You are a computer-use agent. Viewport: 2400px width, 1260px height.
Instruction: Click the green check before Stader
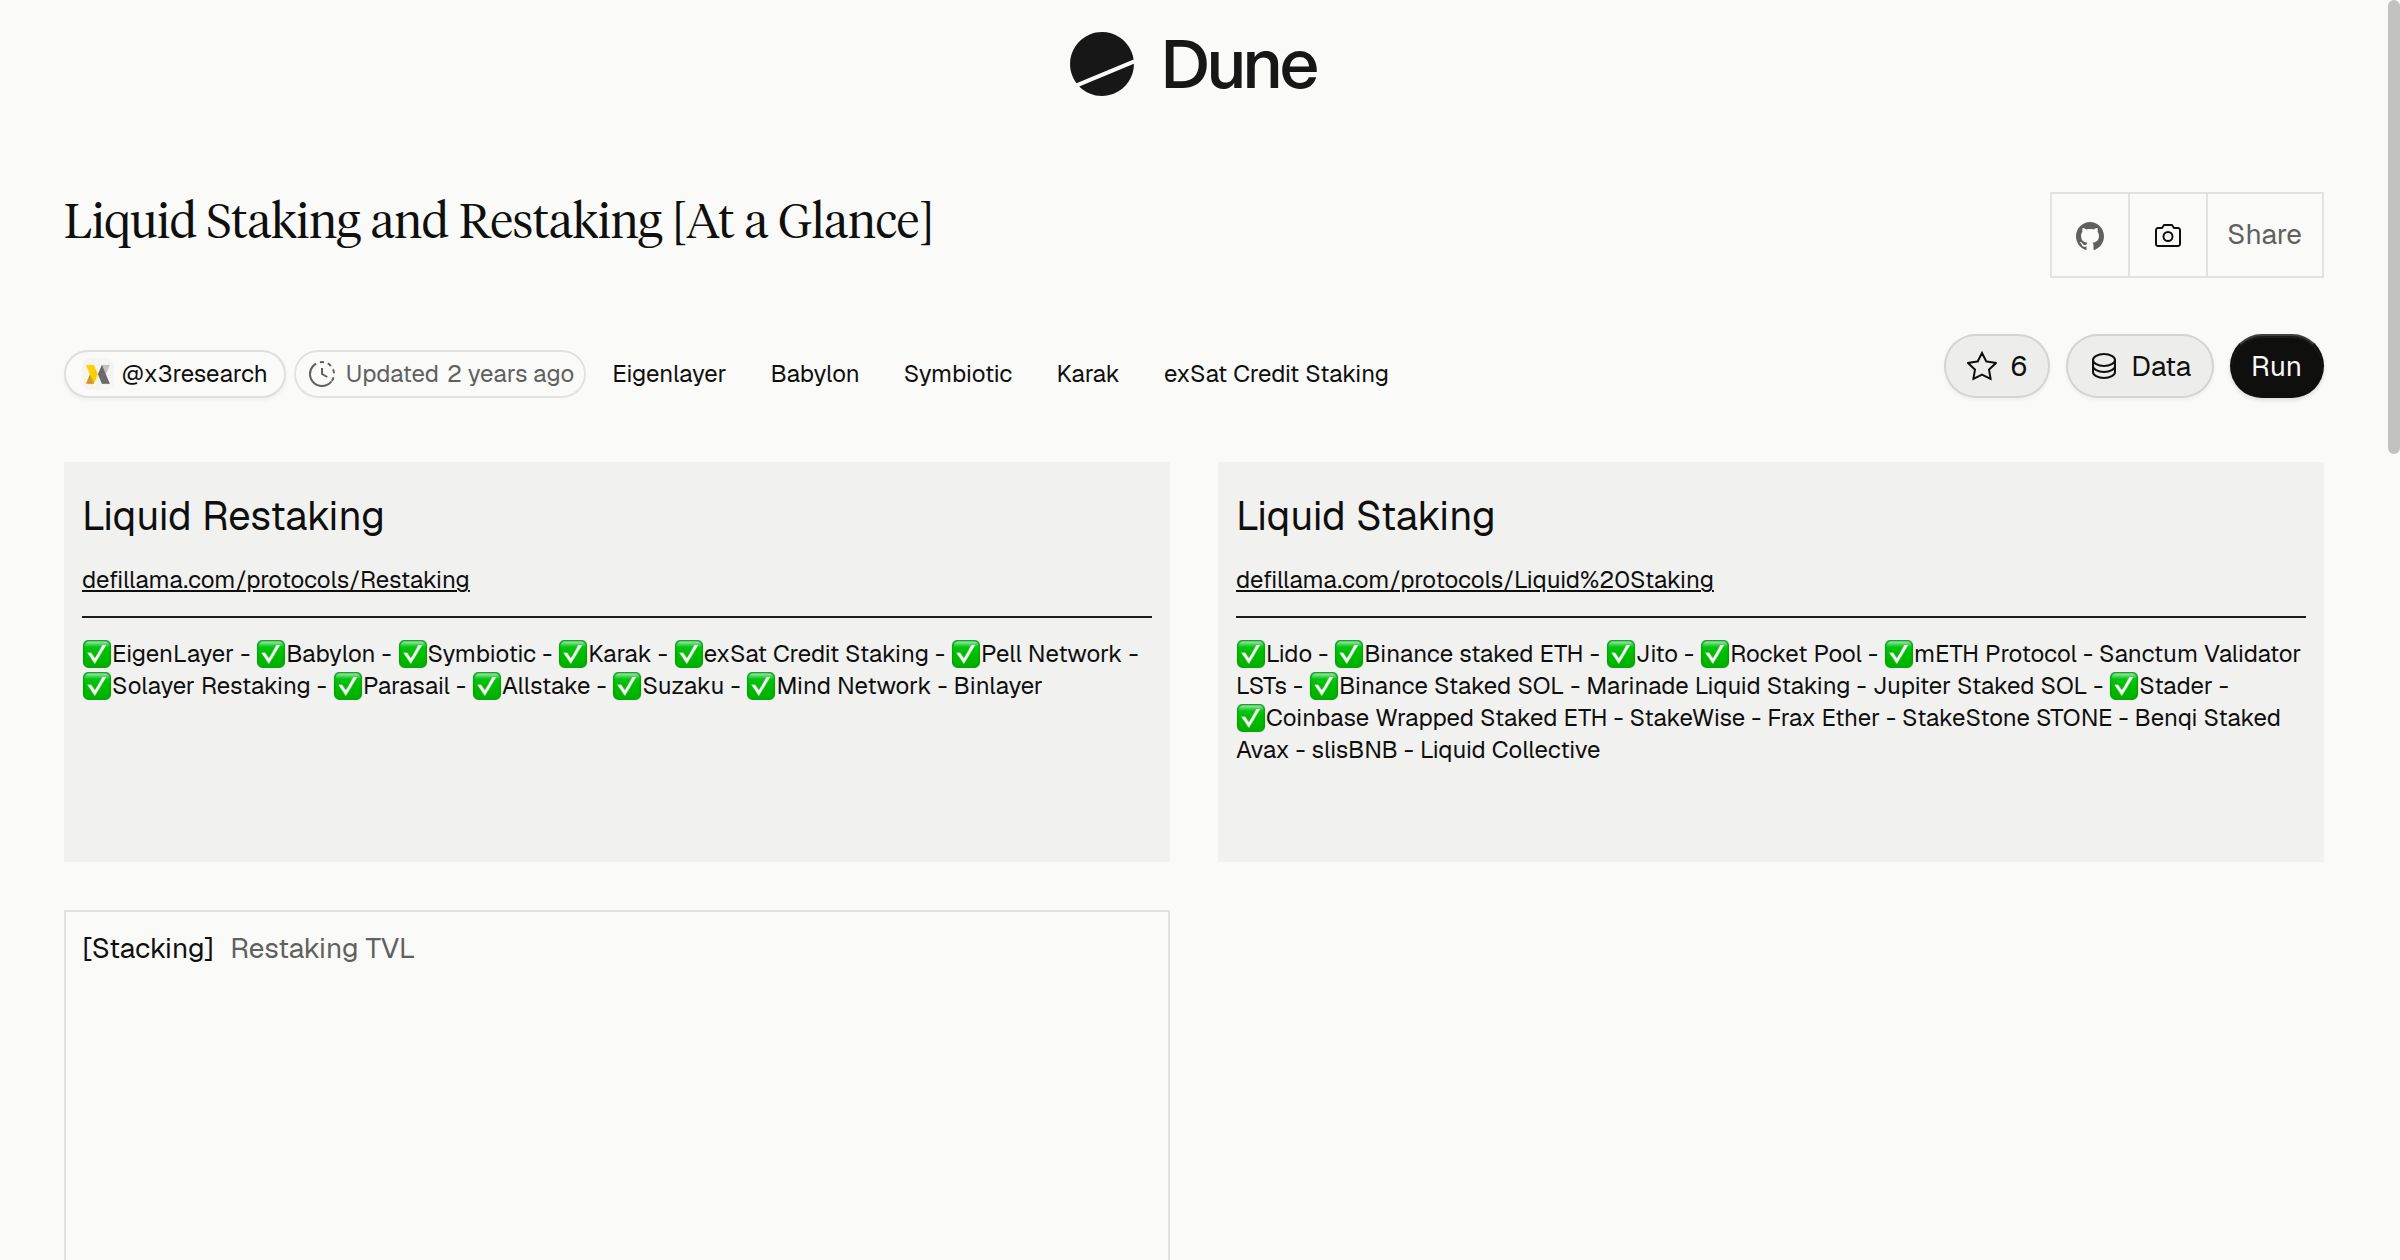pos(2124,687)
